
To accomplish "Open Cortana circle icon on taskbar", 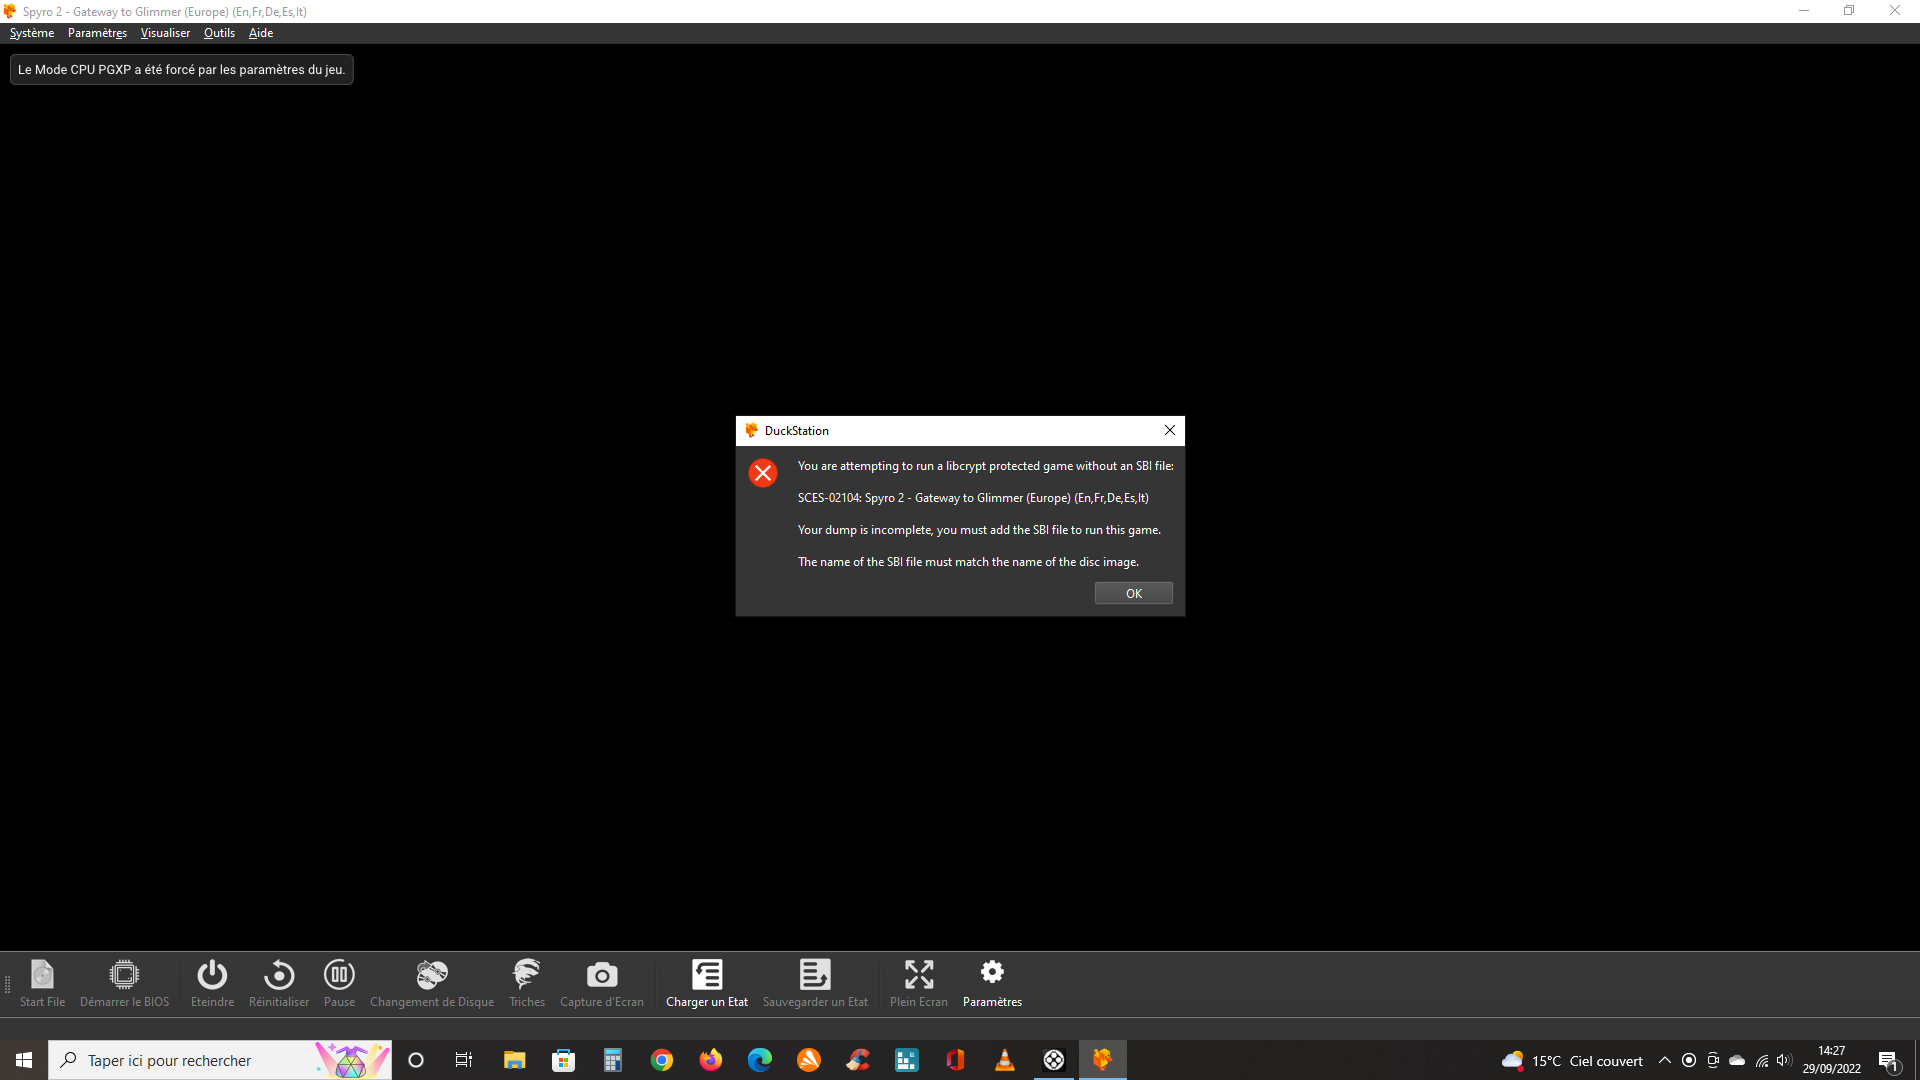I will tap(416, 1060).
